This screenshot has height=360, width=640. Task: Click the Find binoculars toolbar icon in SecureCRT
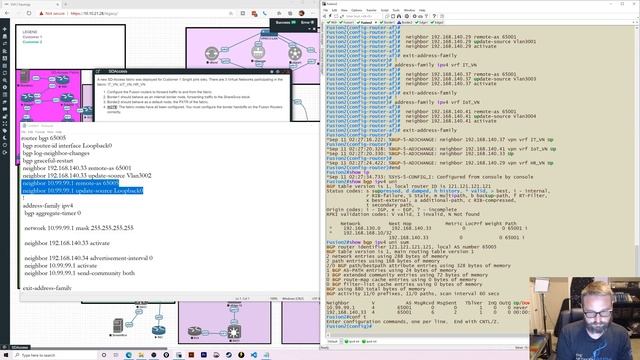(x=399, y=16)
